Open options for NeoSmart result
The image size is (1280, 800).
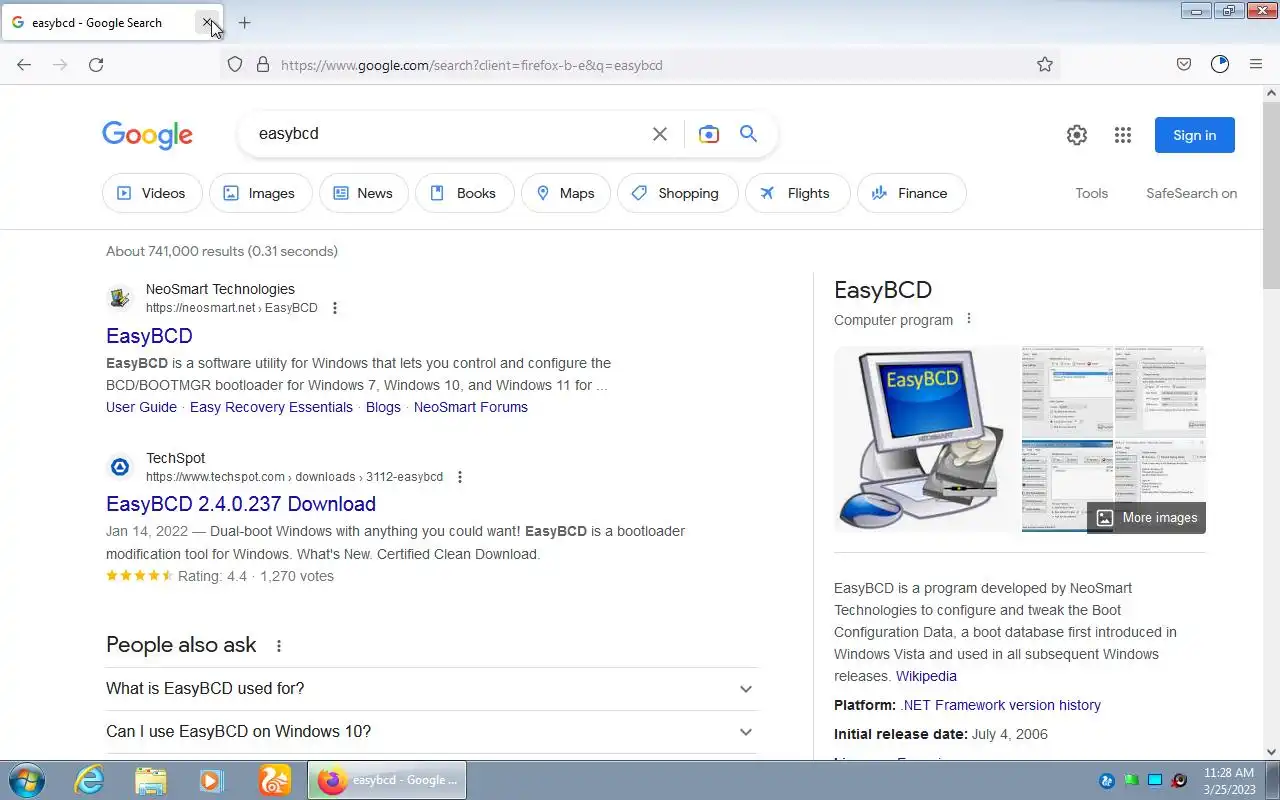click(335, 308)
